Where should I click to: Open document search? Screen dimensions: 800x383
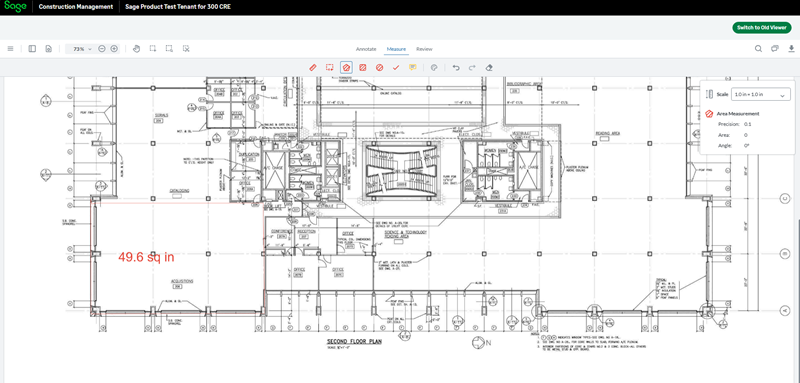[759, 49]
